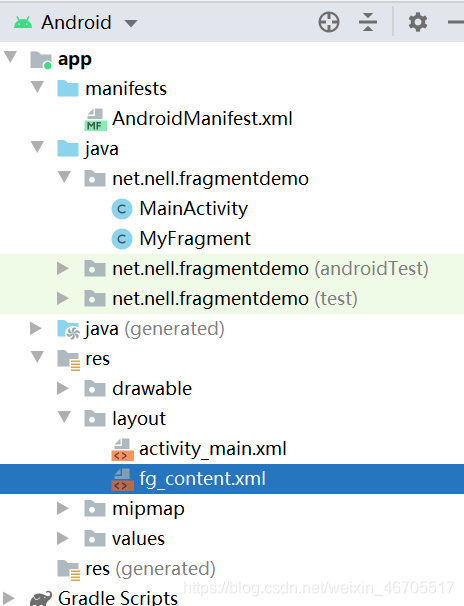This screenshot has width=464, height=606.
Task: Open the Android project view dropdown
Action: 131,23
